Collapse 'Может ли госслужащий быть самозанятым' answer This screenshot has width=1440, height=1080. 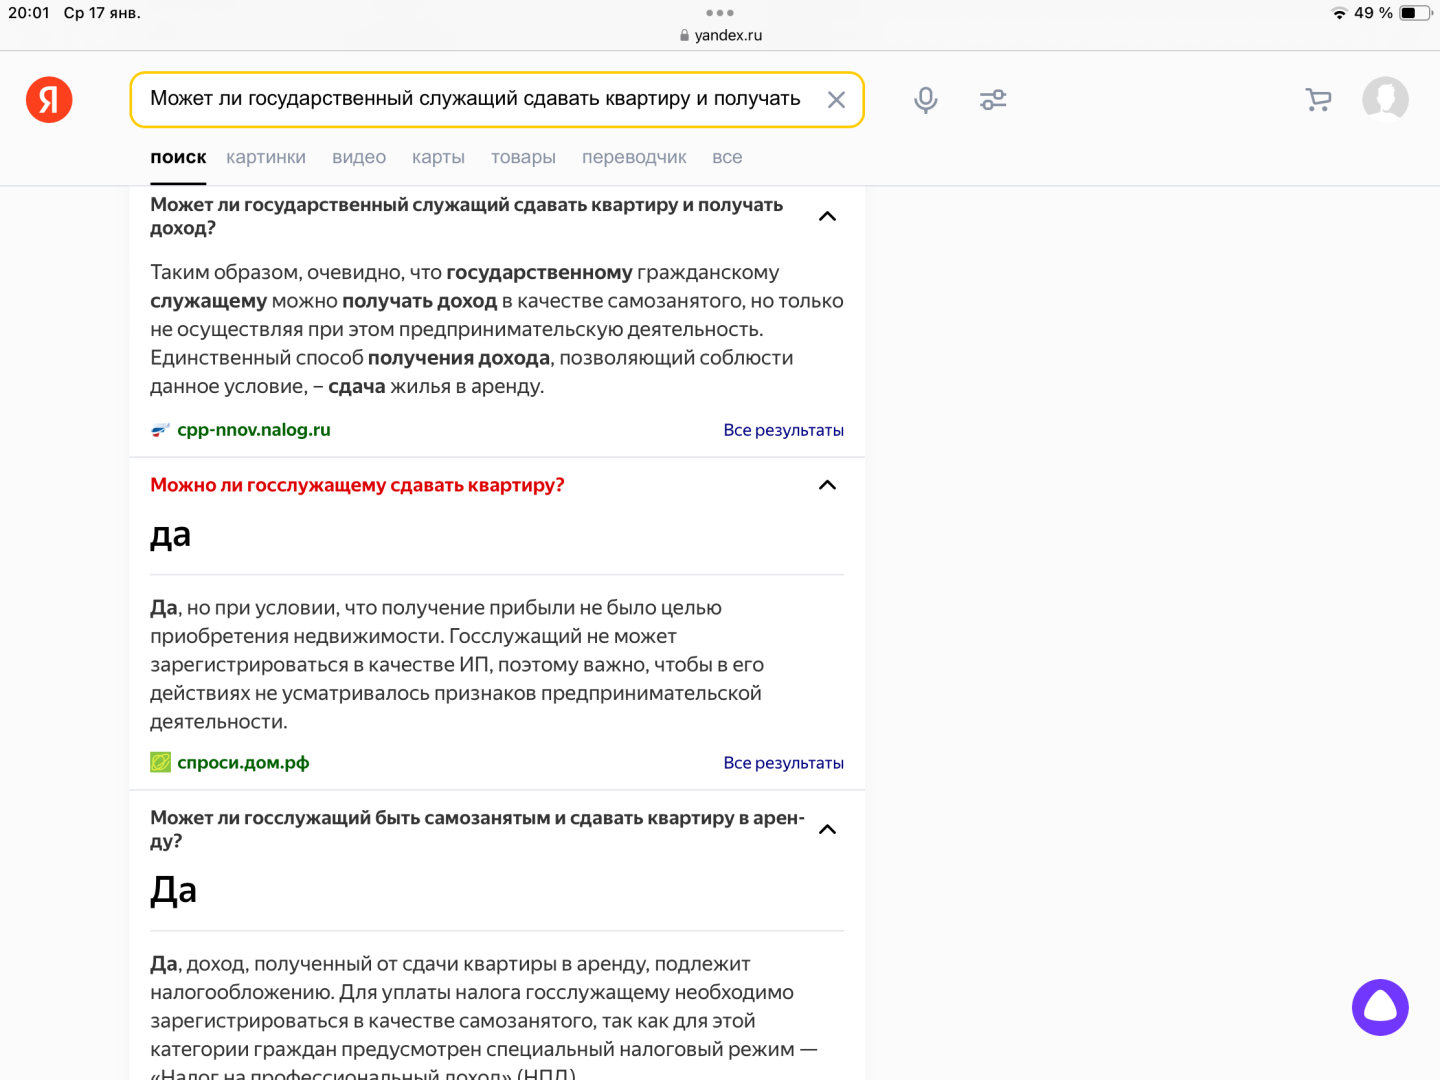pyautogui.click(x=827, y=829)
